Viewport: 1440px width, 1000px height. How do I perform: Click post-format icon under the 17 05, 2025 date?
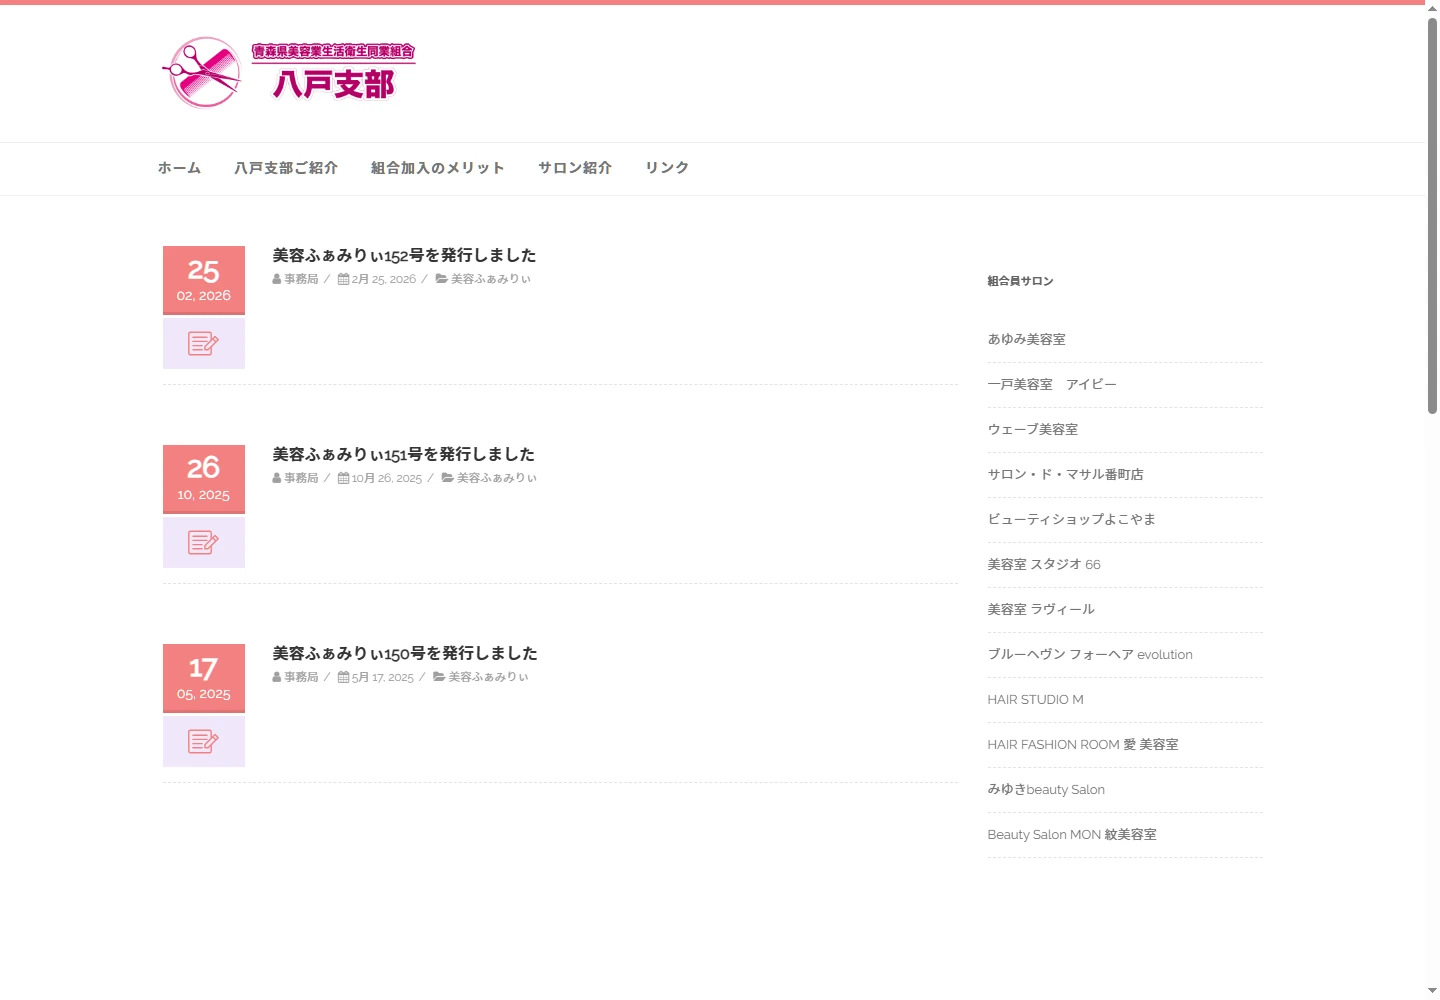pos(204,741)
